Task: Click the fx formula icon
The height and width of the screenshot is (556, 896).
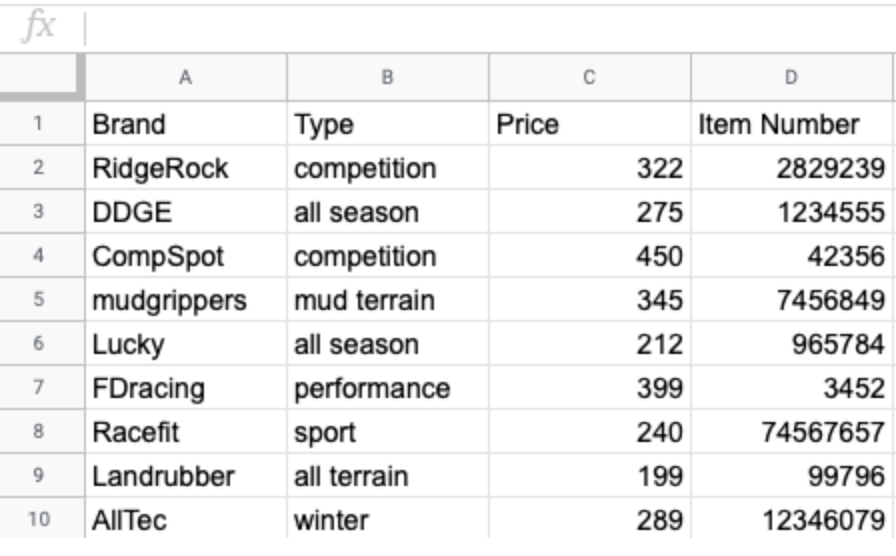Action: coord(39,27)
